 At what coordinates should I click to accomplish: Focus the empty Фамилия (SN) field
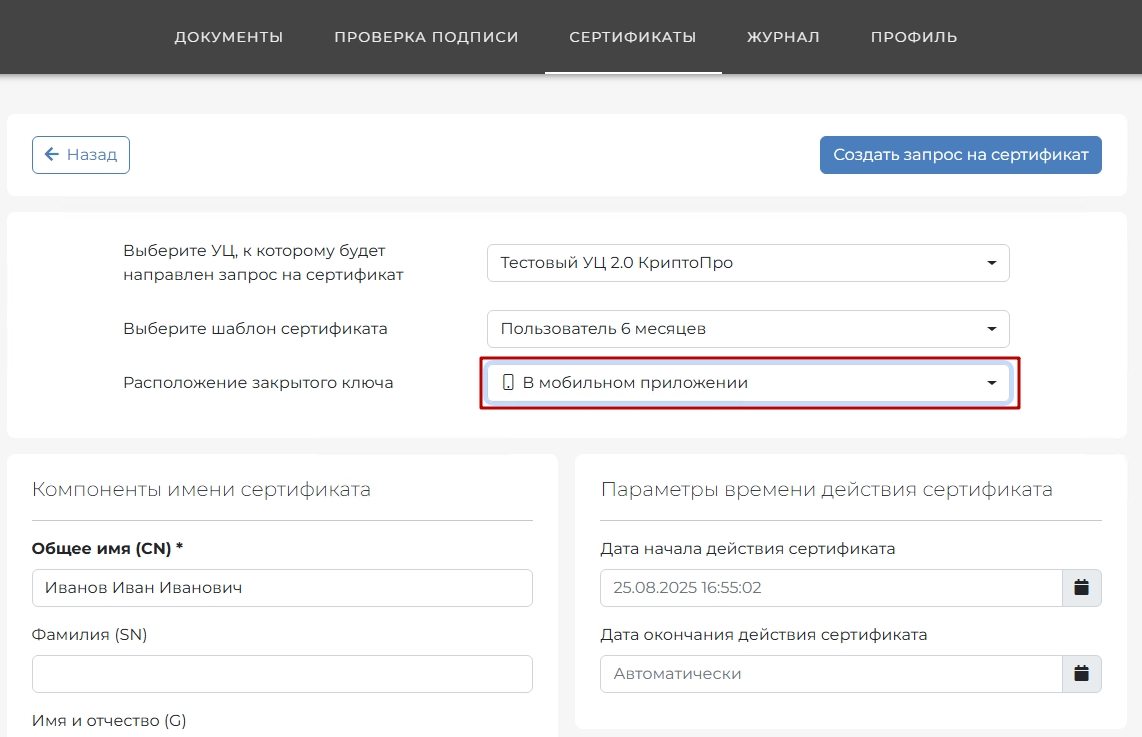click(282, 674)
